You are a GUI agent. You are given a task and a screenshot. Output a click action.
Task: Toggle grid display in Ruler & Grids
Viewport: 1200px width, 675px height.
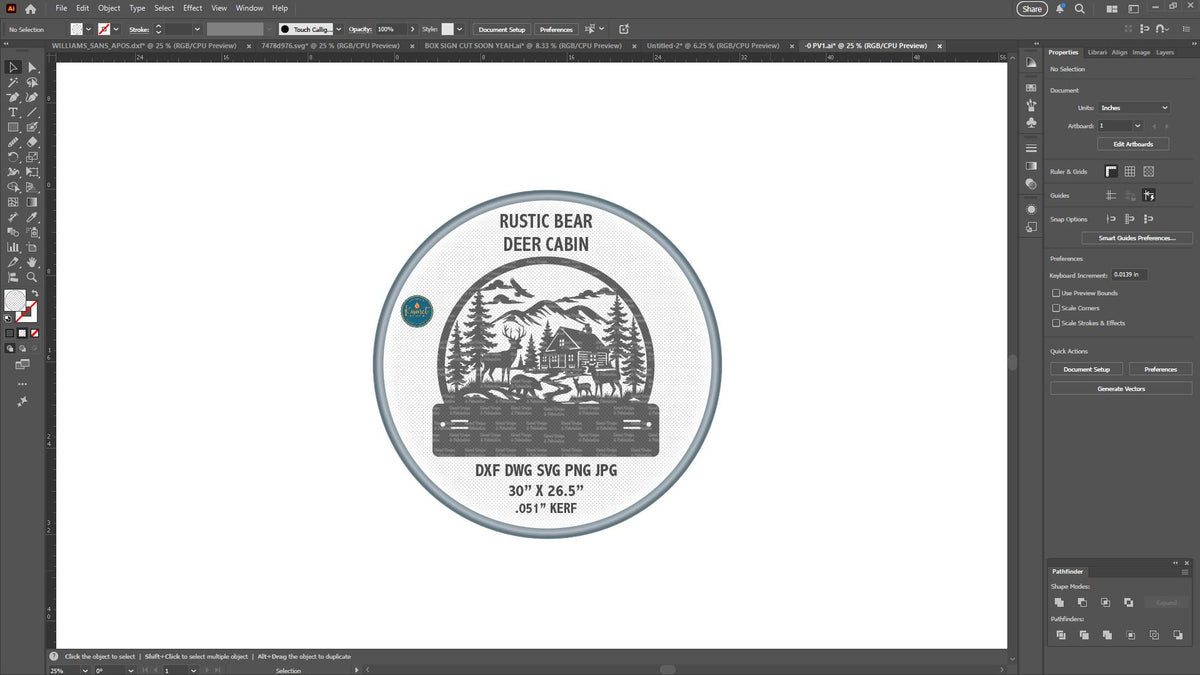[1130, 172]
